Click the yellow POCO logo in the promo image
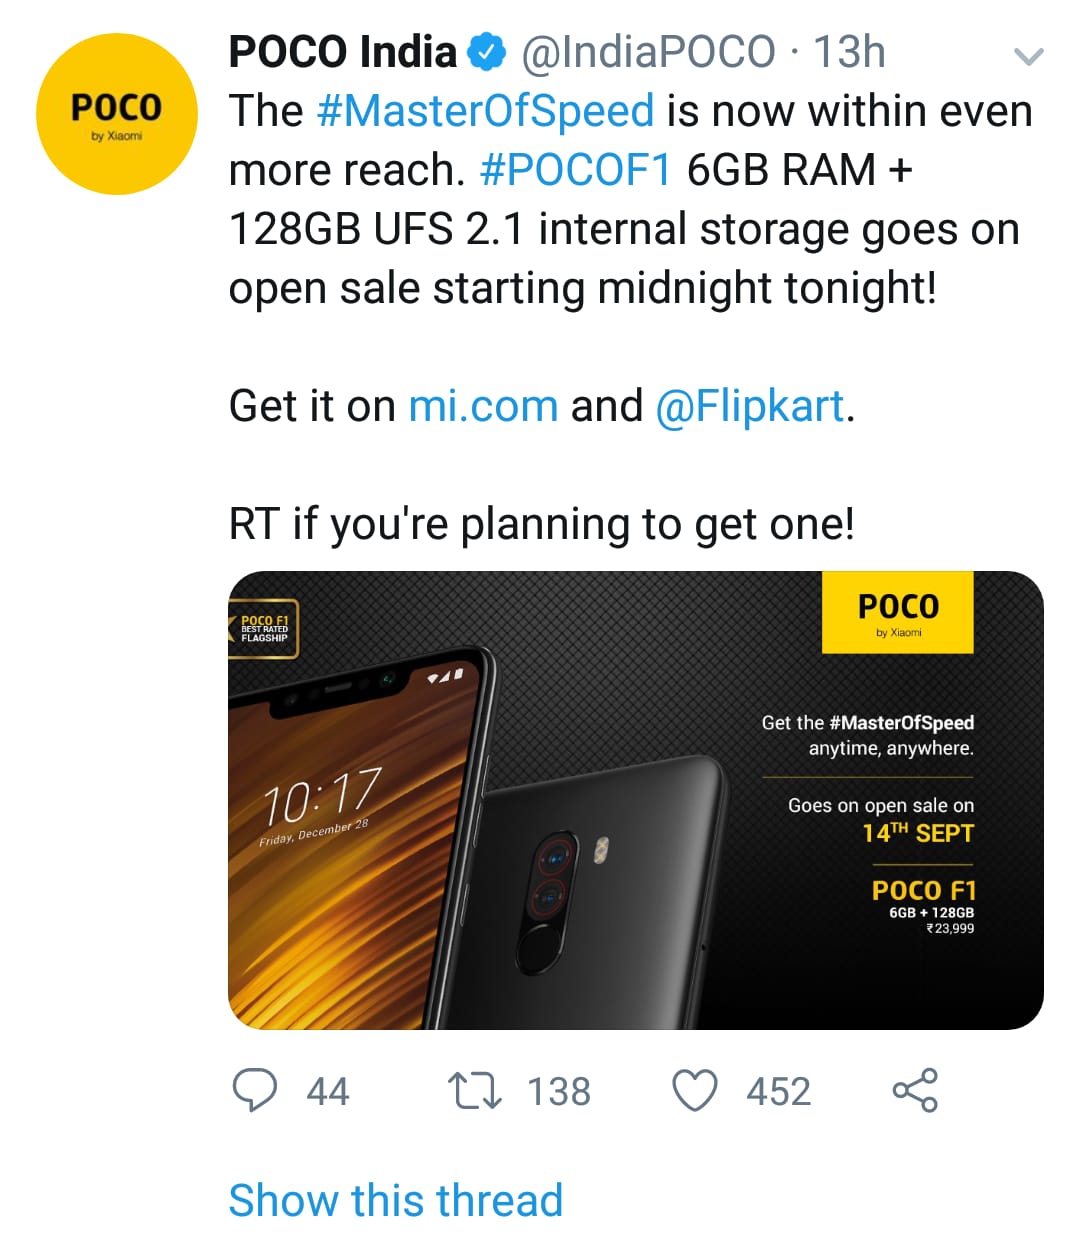The height and width of the screenshot is (1258, 1067). pyautogui.click(x=897, y=612)
